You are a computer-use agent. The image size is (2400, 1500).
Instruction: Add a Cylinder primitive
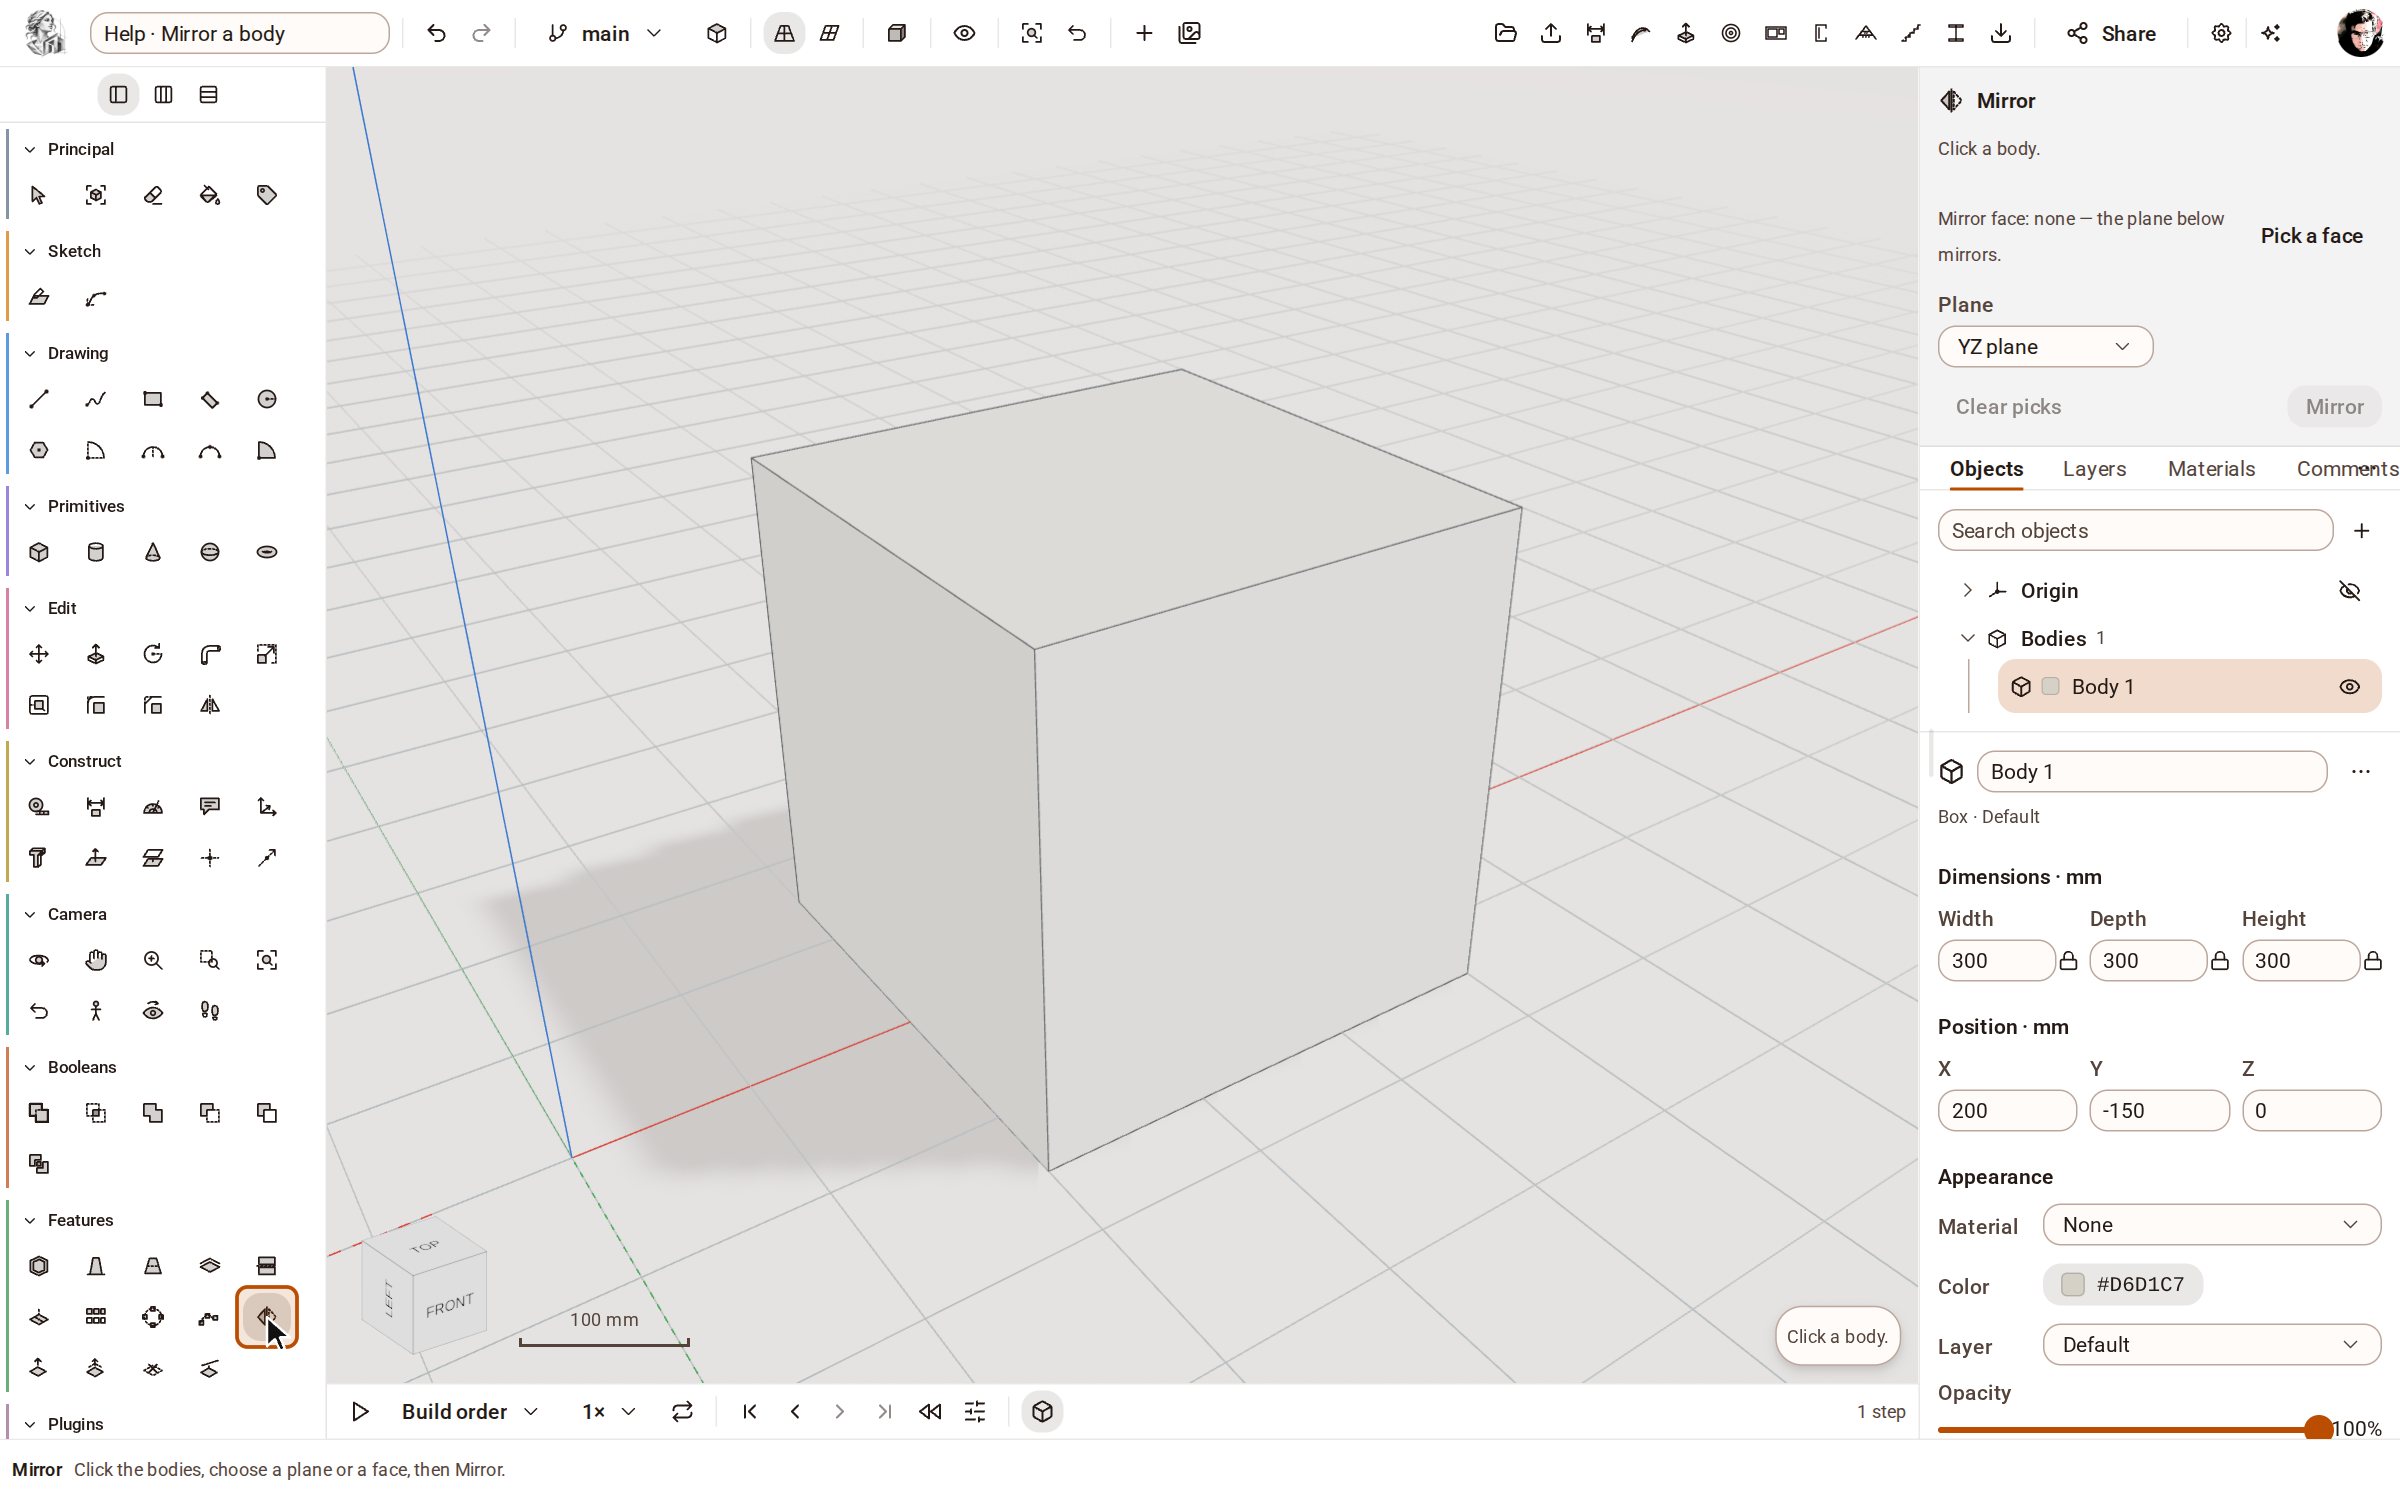click(x=96, y=552)
